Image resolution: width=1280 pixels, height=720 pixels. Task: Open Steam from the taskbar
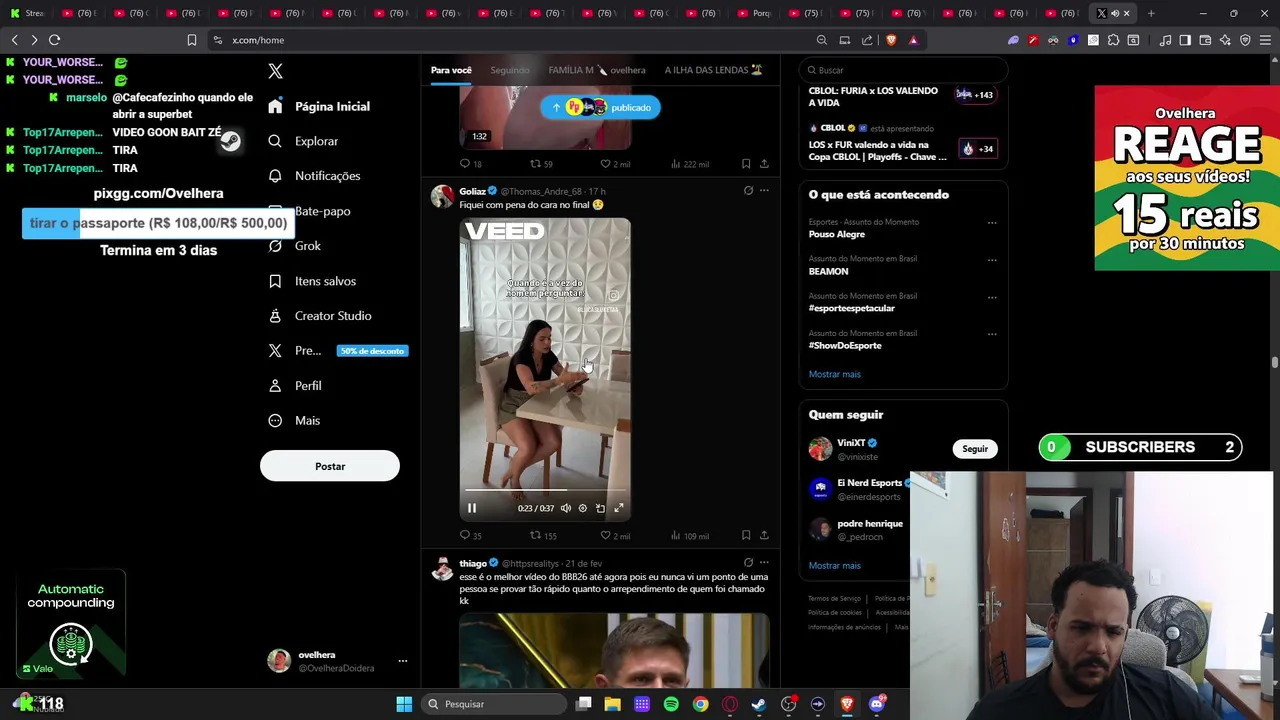point(759,704)
